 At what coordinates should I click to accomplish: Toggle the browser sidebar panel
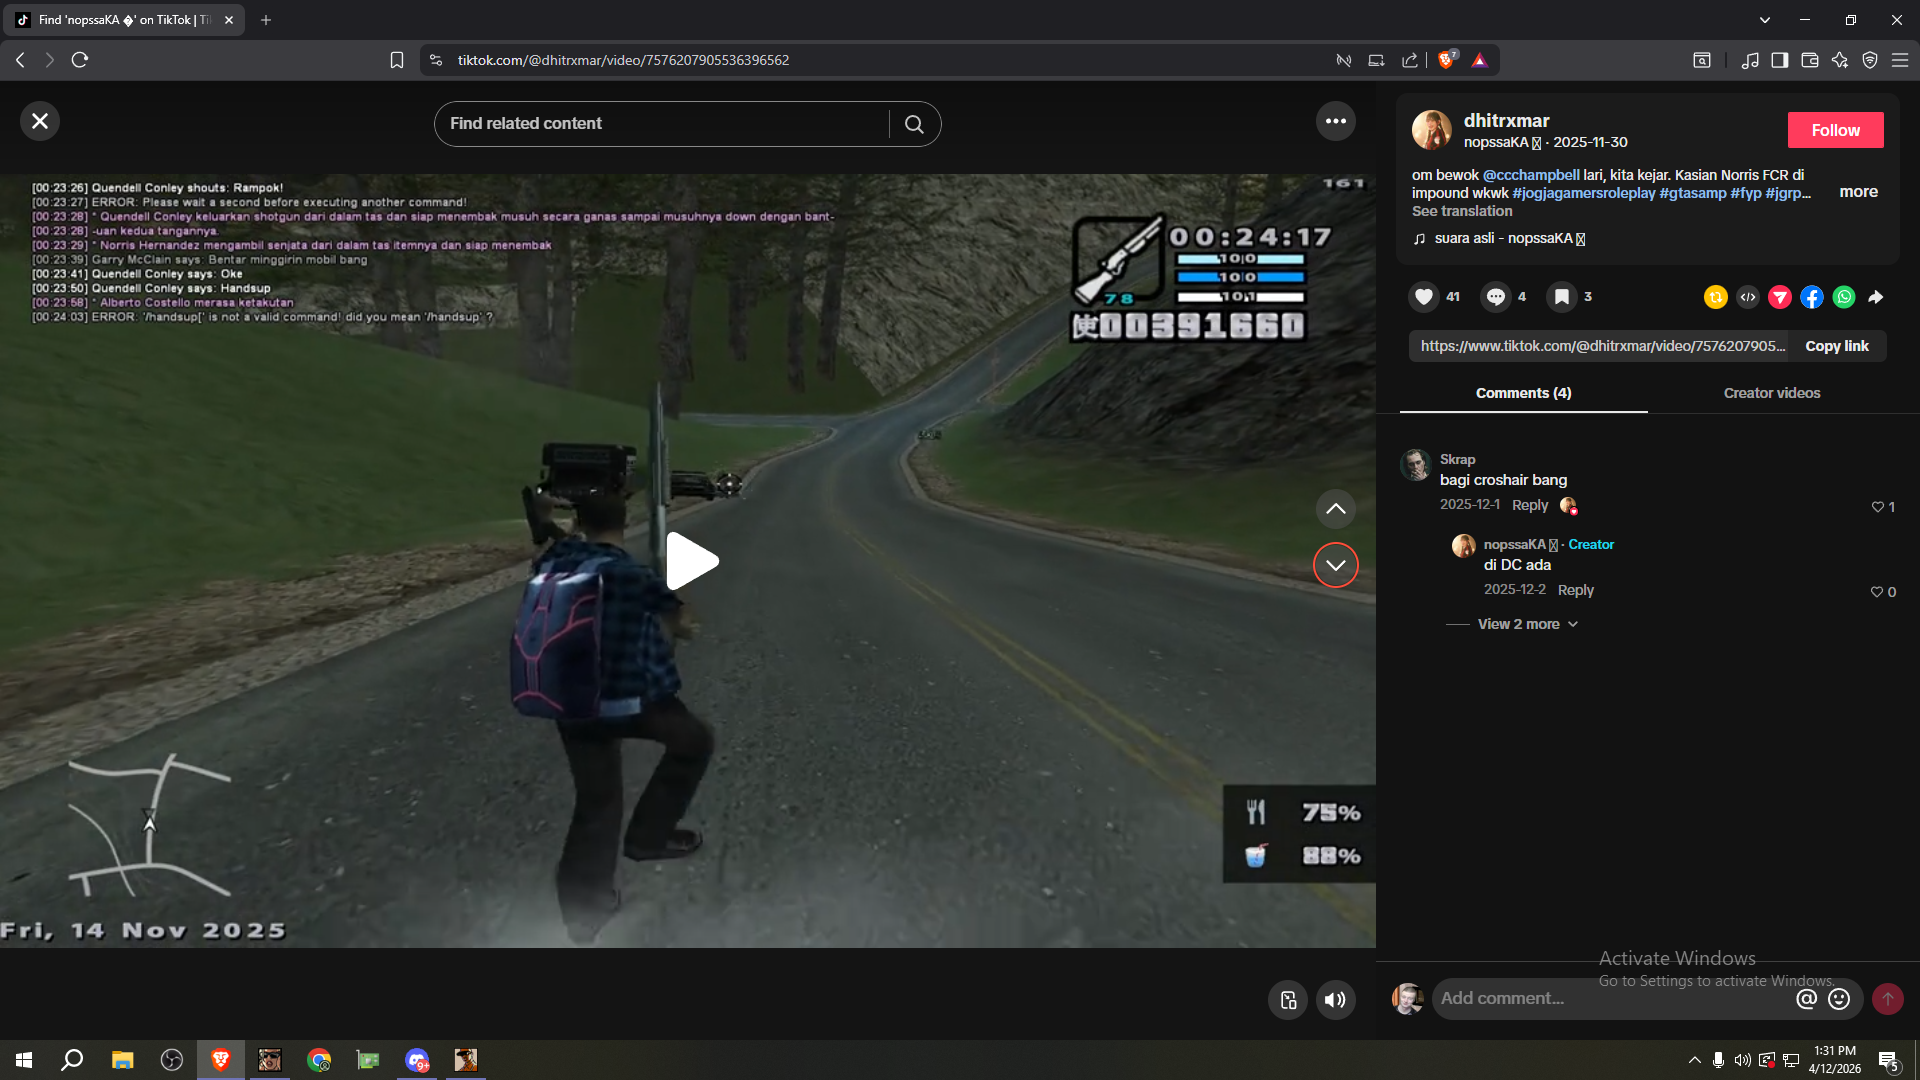pos(1780,60)
